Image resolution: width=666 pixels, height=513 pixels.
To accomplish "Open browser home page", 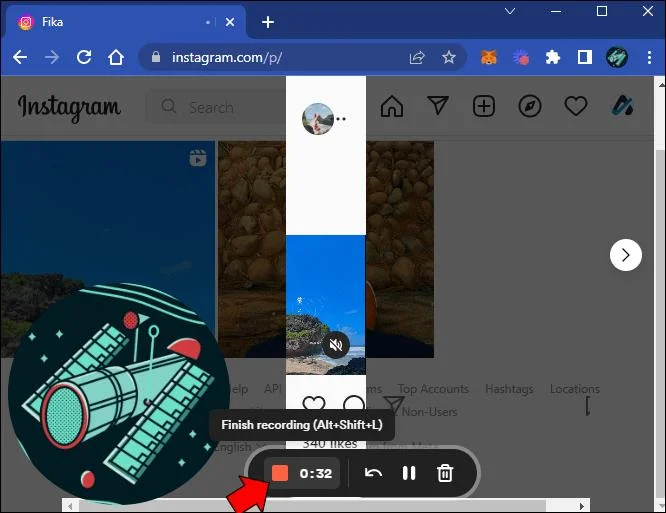I will 116,57.
